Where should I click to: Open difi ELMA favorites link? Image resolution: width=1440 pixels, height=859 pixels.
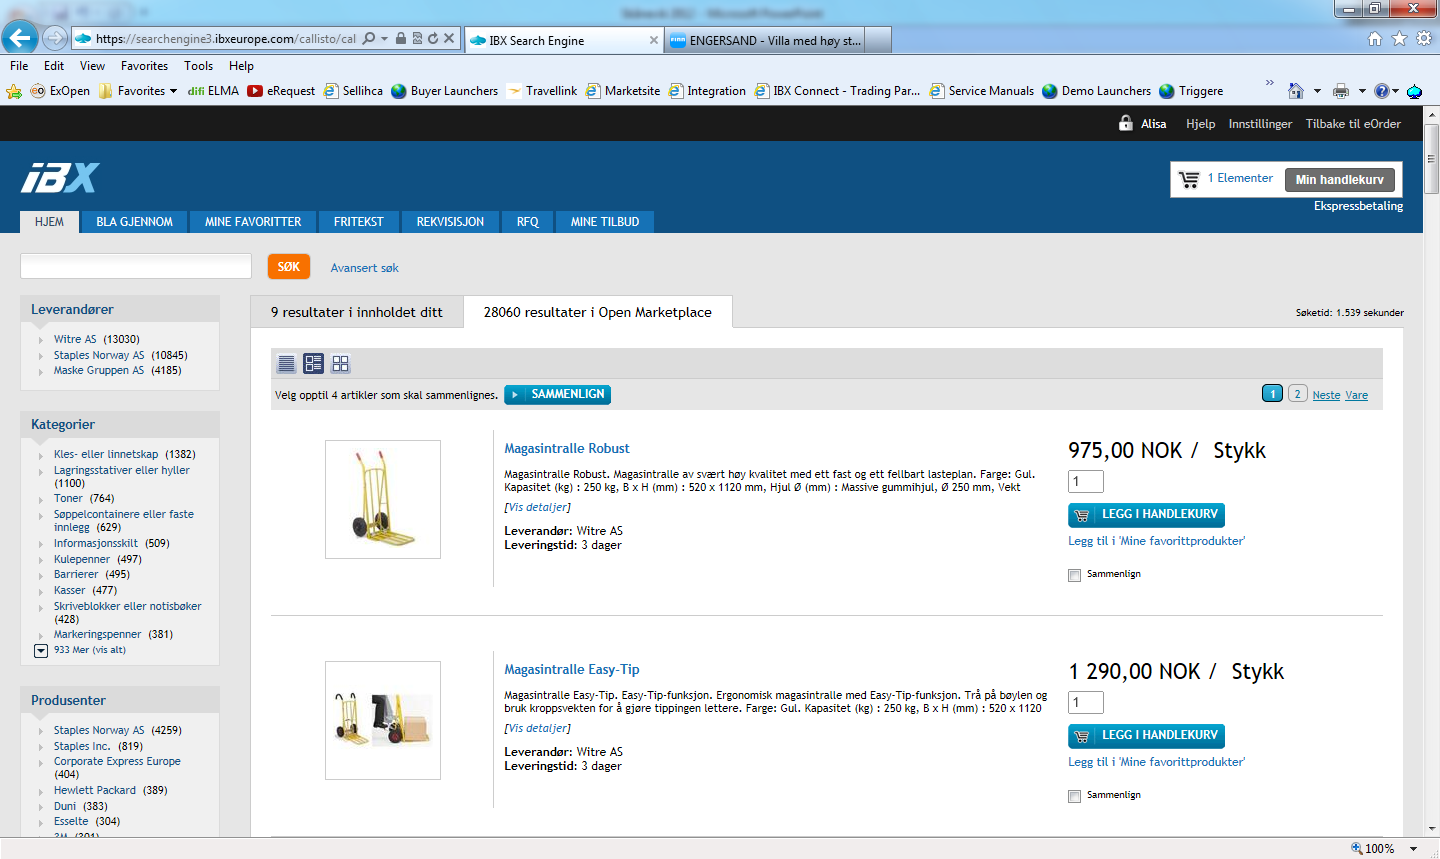point(213,91)
